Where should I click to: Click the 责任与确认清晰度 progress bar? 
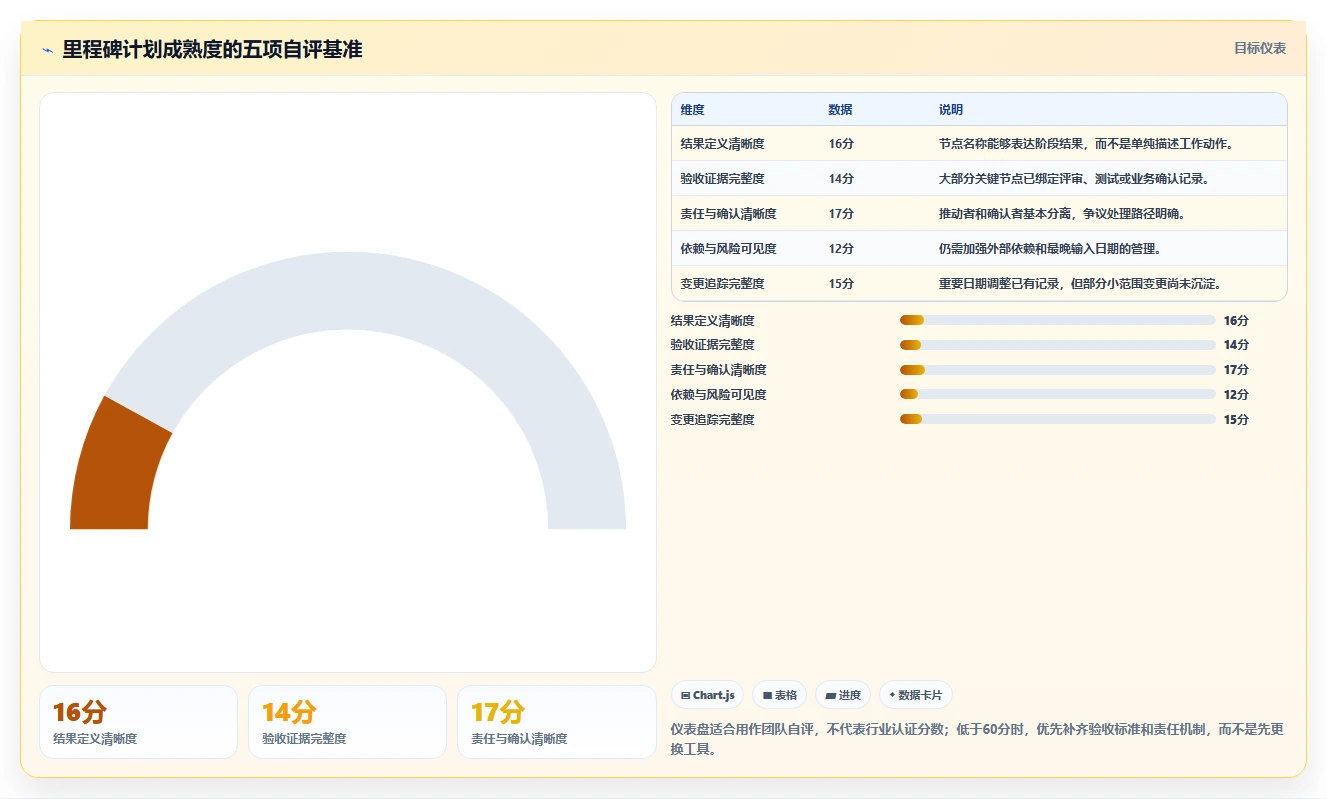click(x=1057, y=370)
